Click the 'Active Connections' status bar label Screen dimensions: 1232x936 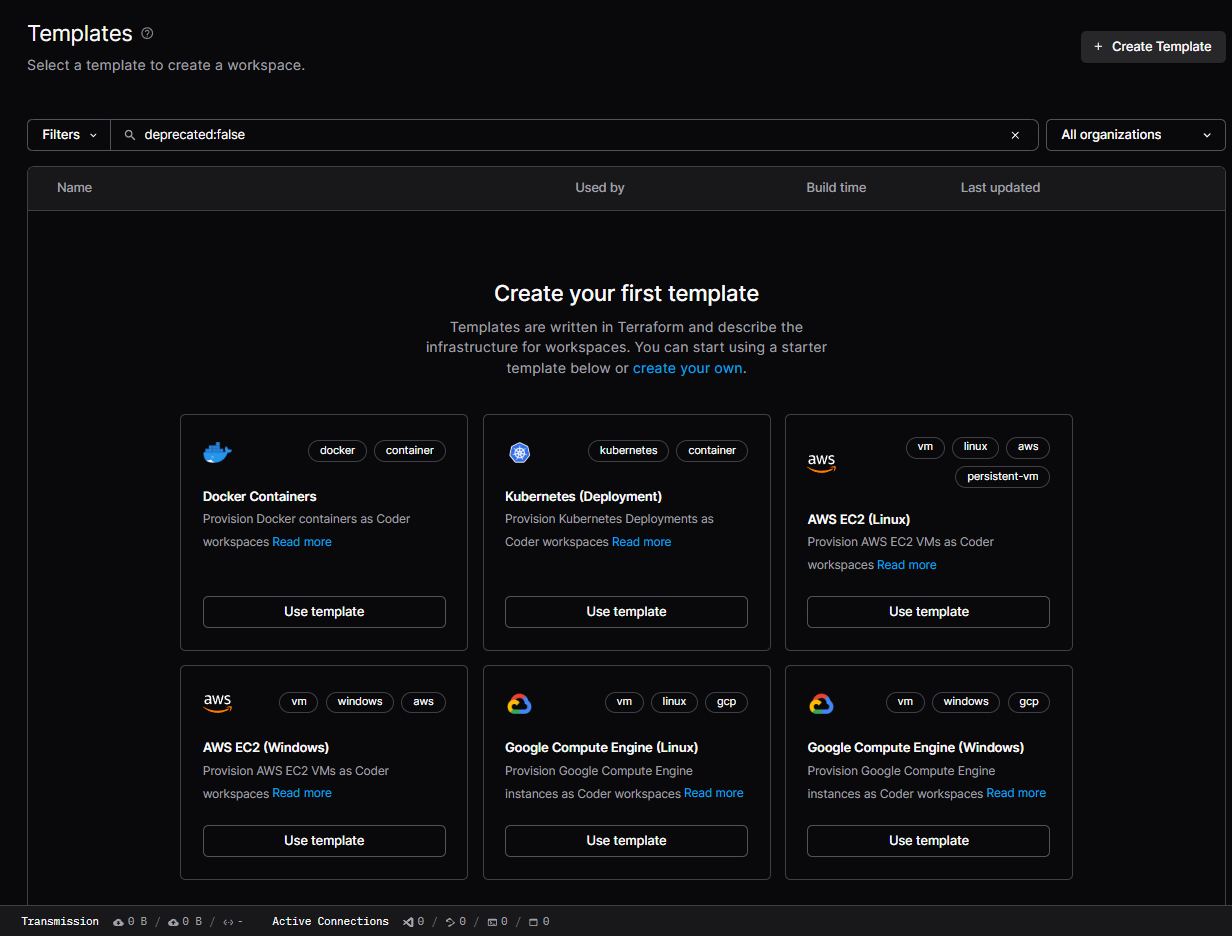click(x=331, y=922)
